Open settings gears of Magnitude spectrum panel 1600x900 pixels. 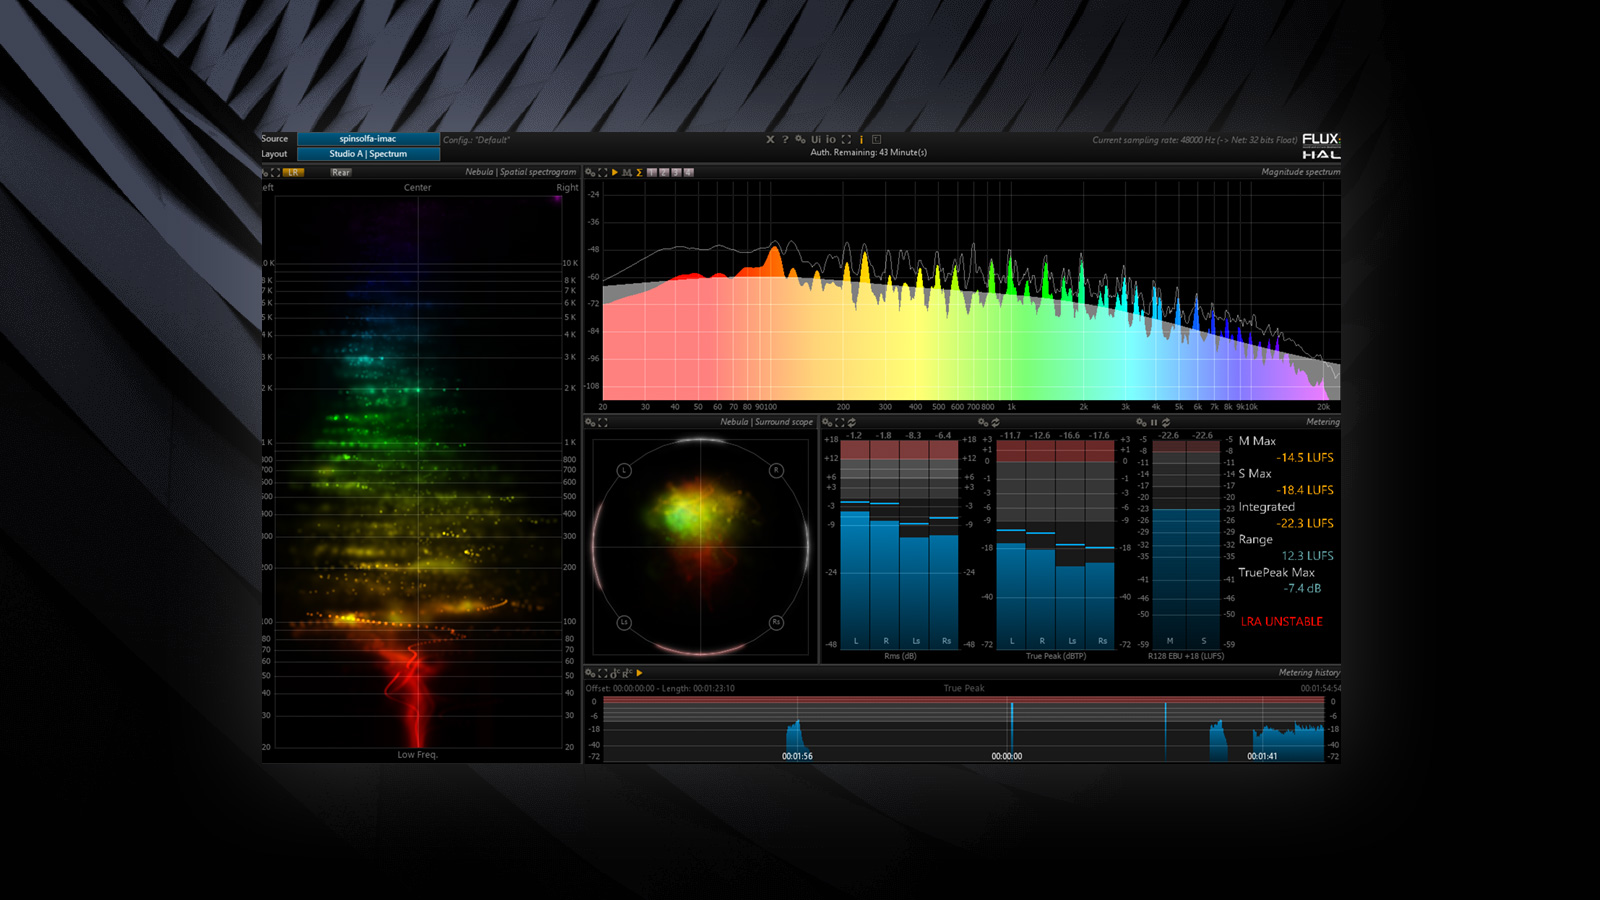tap(590, 172)
